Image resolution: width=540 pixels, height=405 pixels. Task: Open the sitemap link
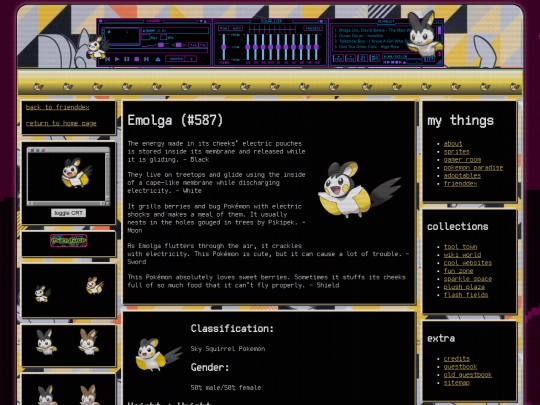[x=456, y=383]
